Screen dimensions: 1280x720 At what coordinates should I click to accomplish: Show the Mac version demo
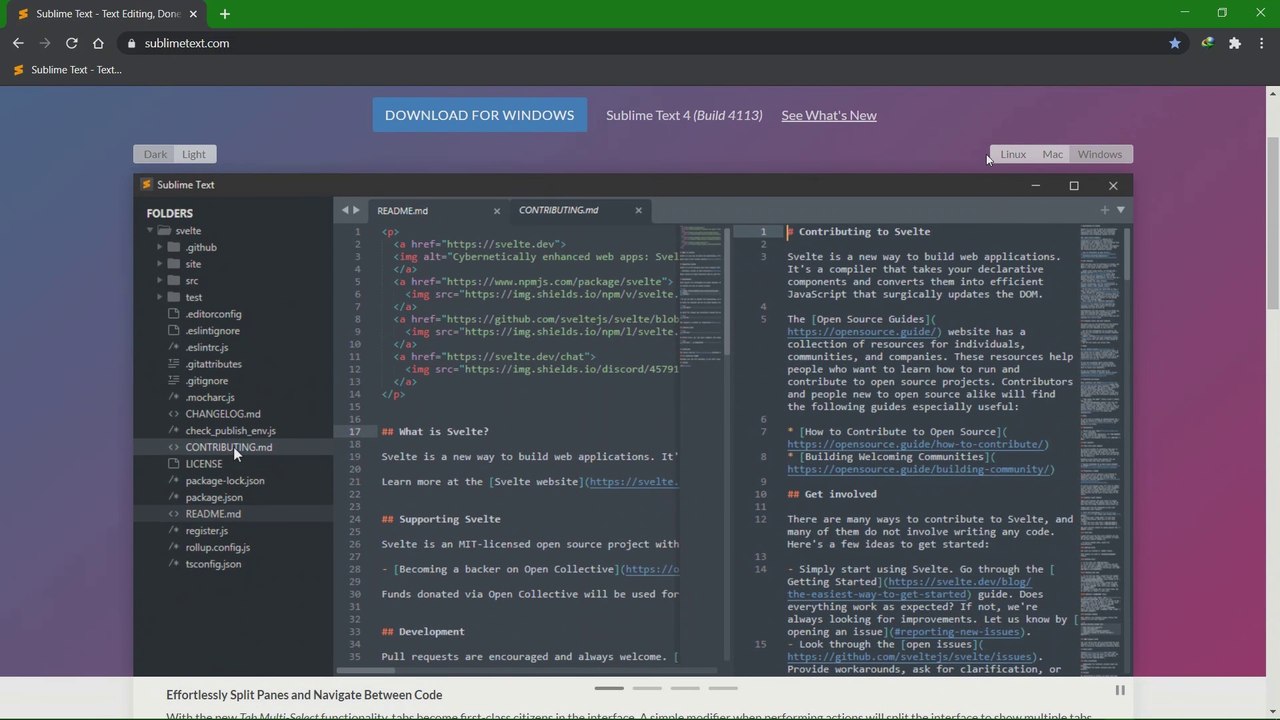[1053, 154]
